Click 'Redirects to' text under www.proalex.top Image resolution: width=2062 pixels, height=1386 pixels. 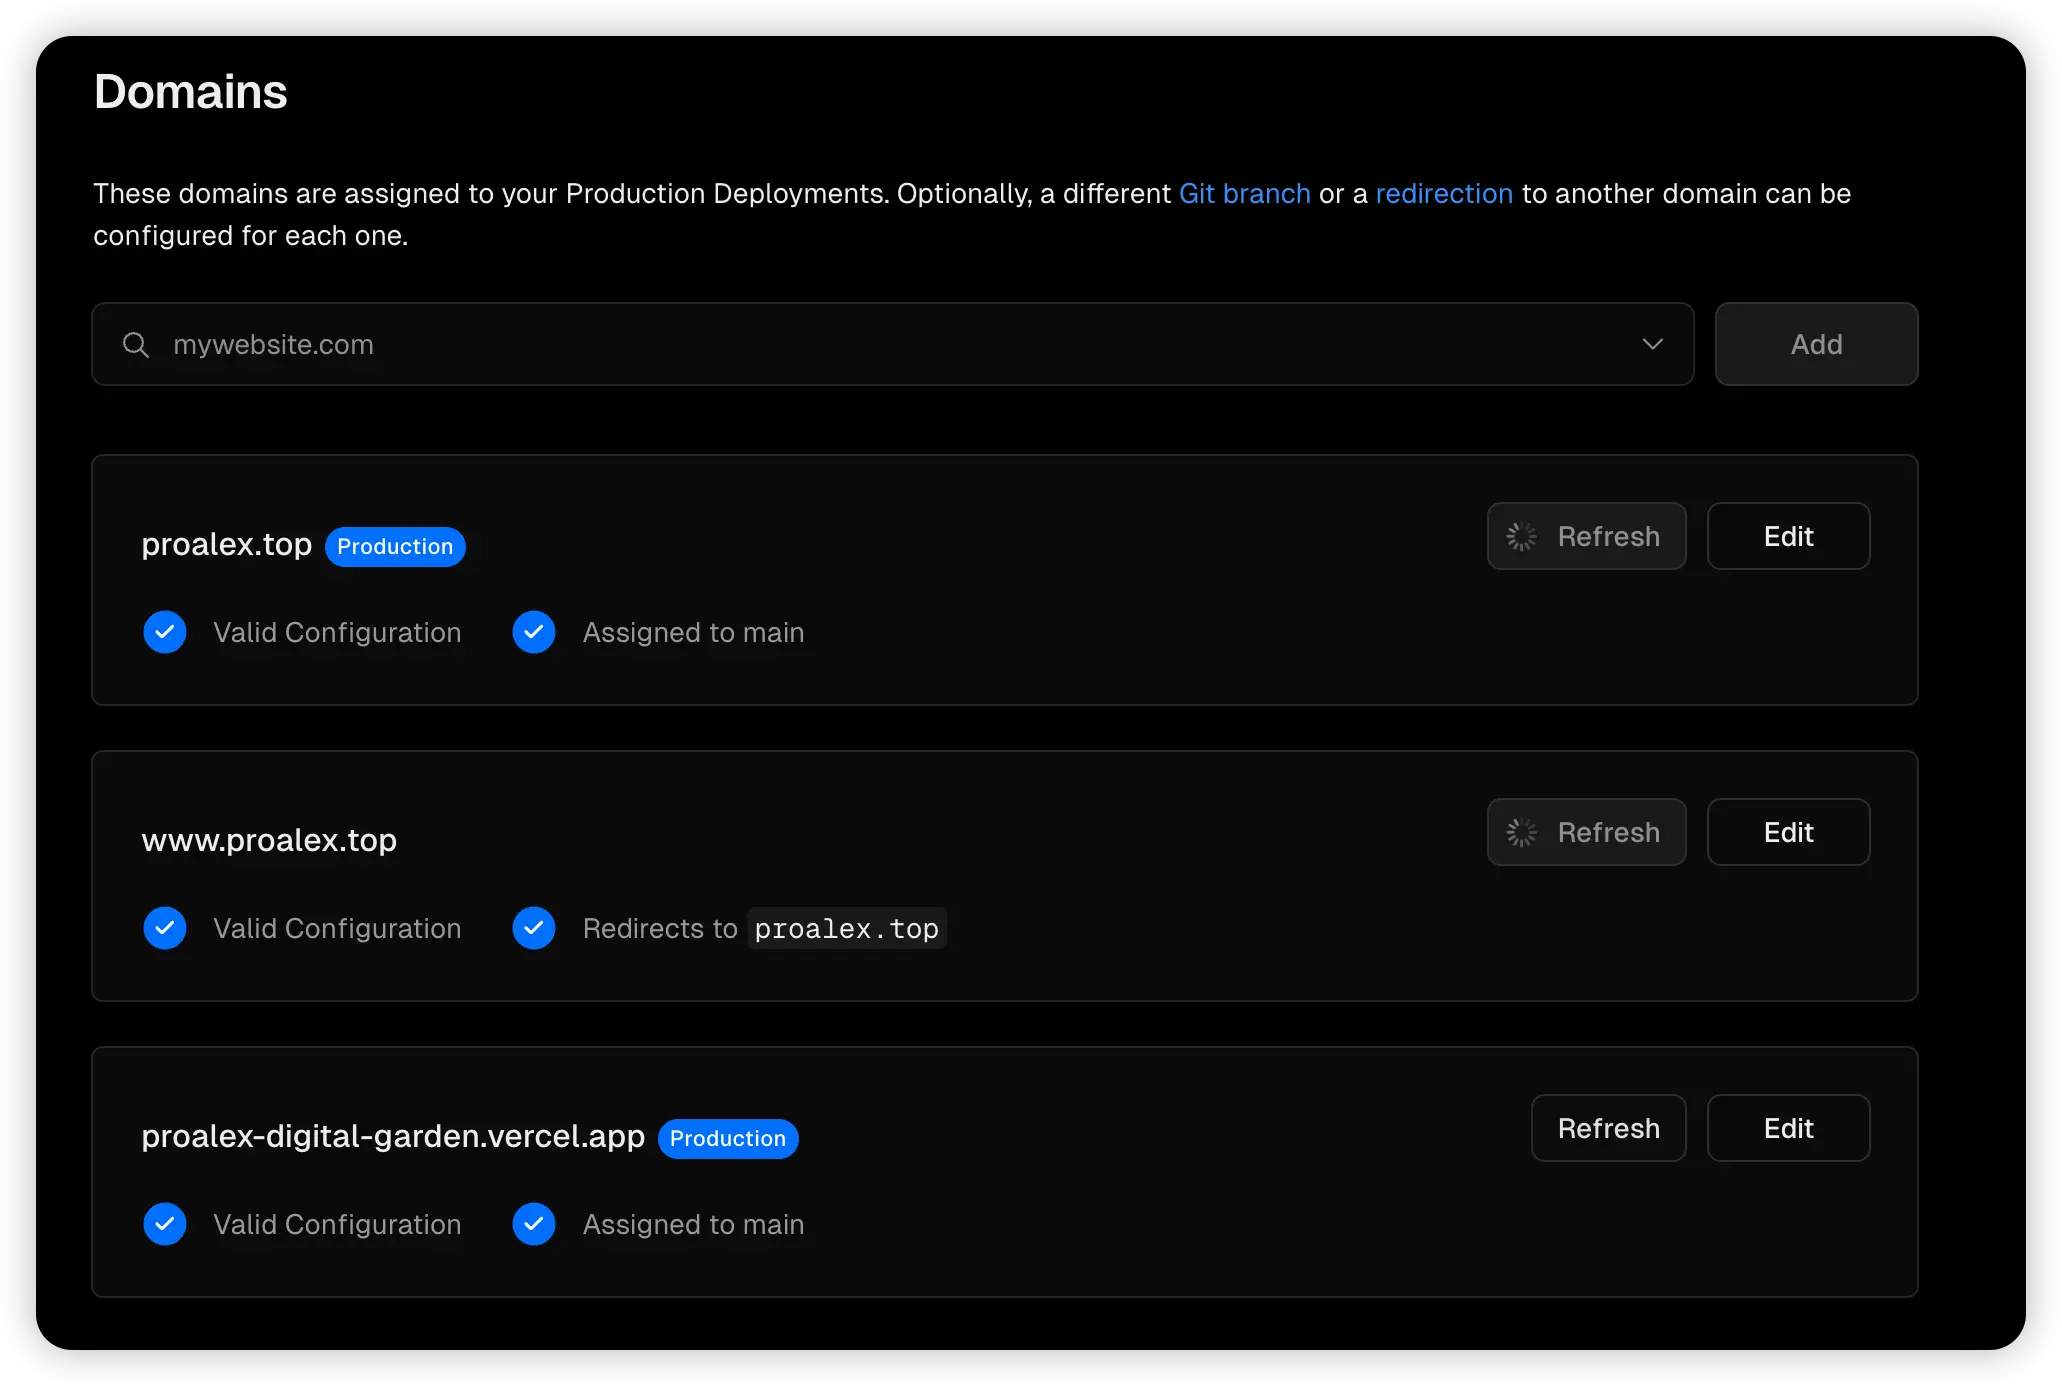pos(660,928)
